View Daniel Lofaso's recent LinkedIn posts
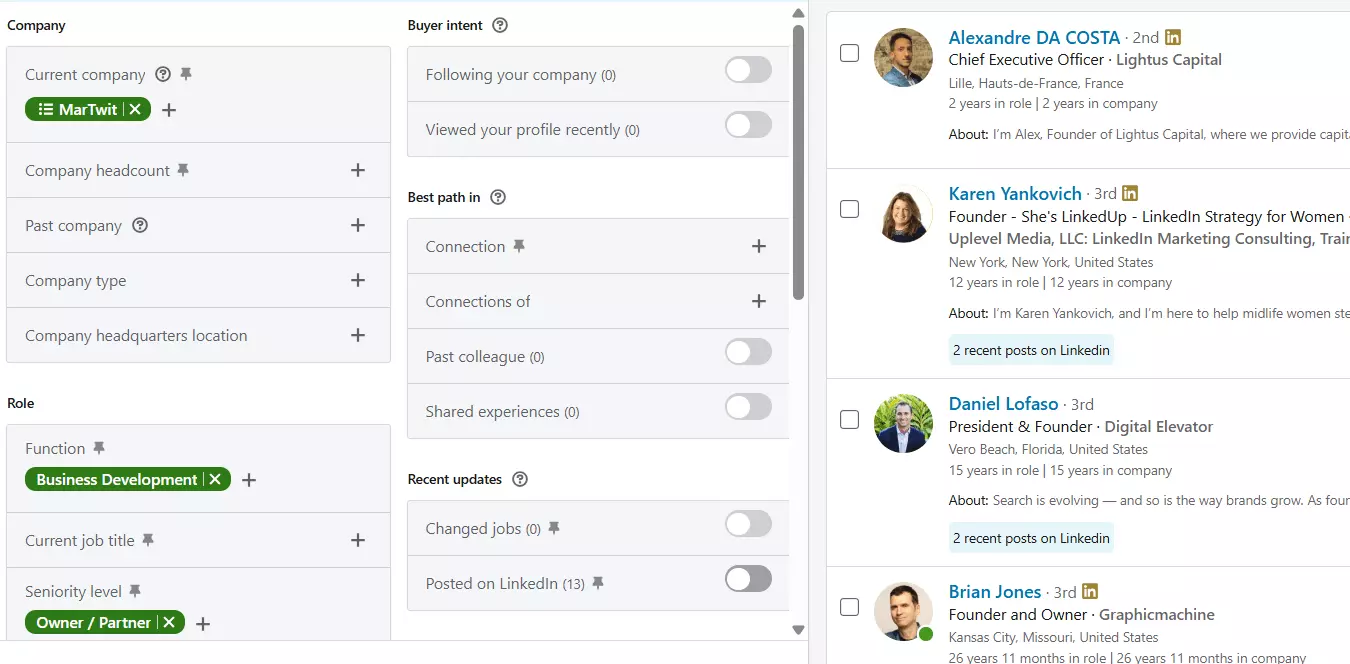Image resolution: width=1350 pixels, height=664 pixels. [1030, 537]
